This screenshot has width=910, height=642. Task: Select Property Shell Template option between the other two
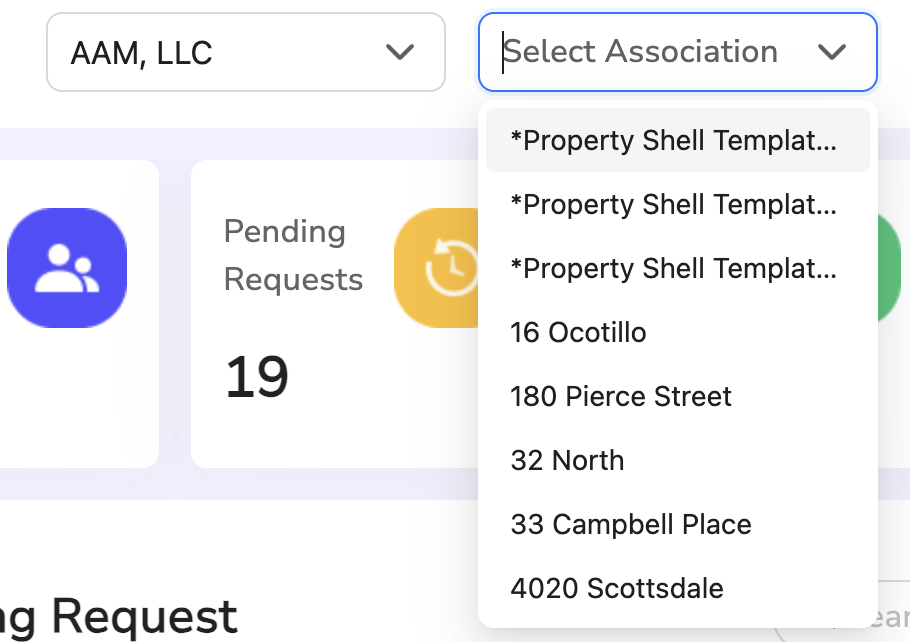click(678, 204)
